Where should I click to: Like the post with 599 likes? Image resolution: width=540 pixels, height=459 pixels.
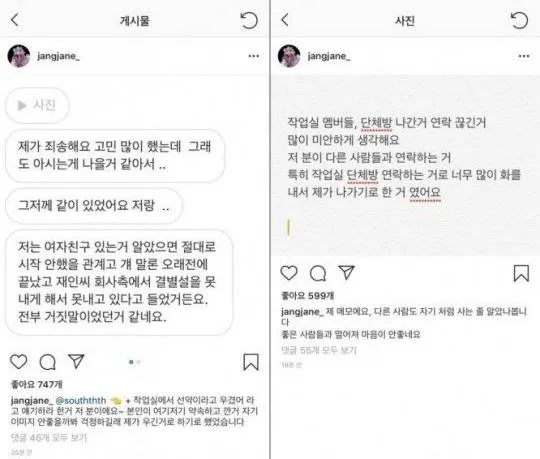289,273
